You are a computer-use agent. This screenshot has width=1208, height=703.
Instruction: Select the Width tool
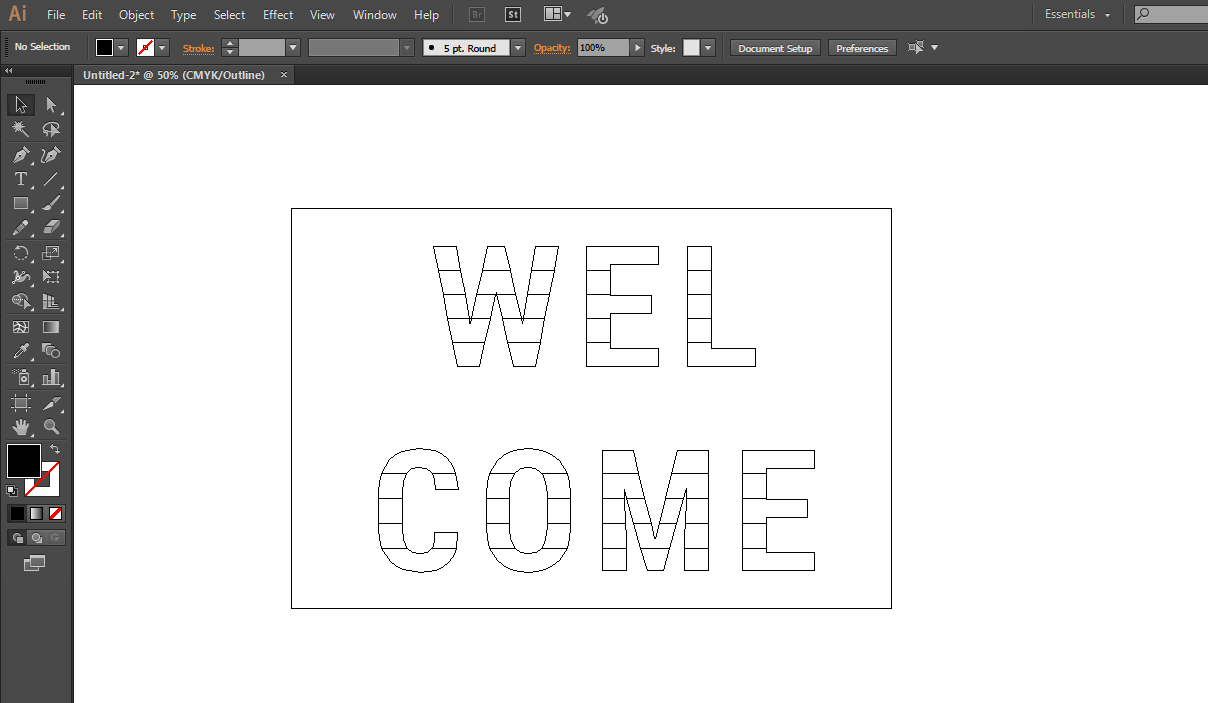21,277
